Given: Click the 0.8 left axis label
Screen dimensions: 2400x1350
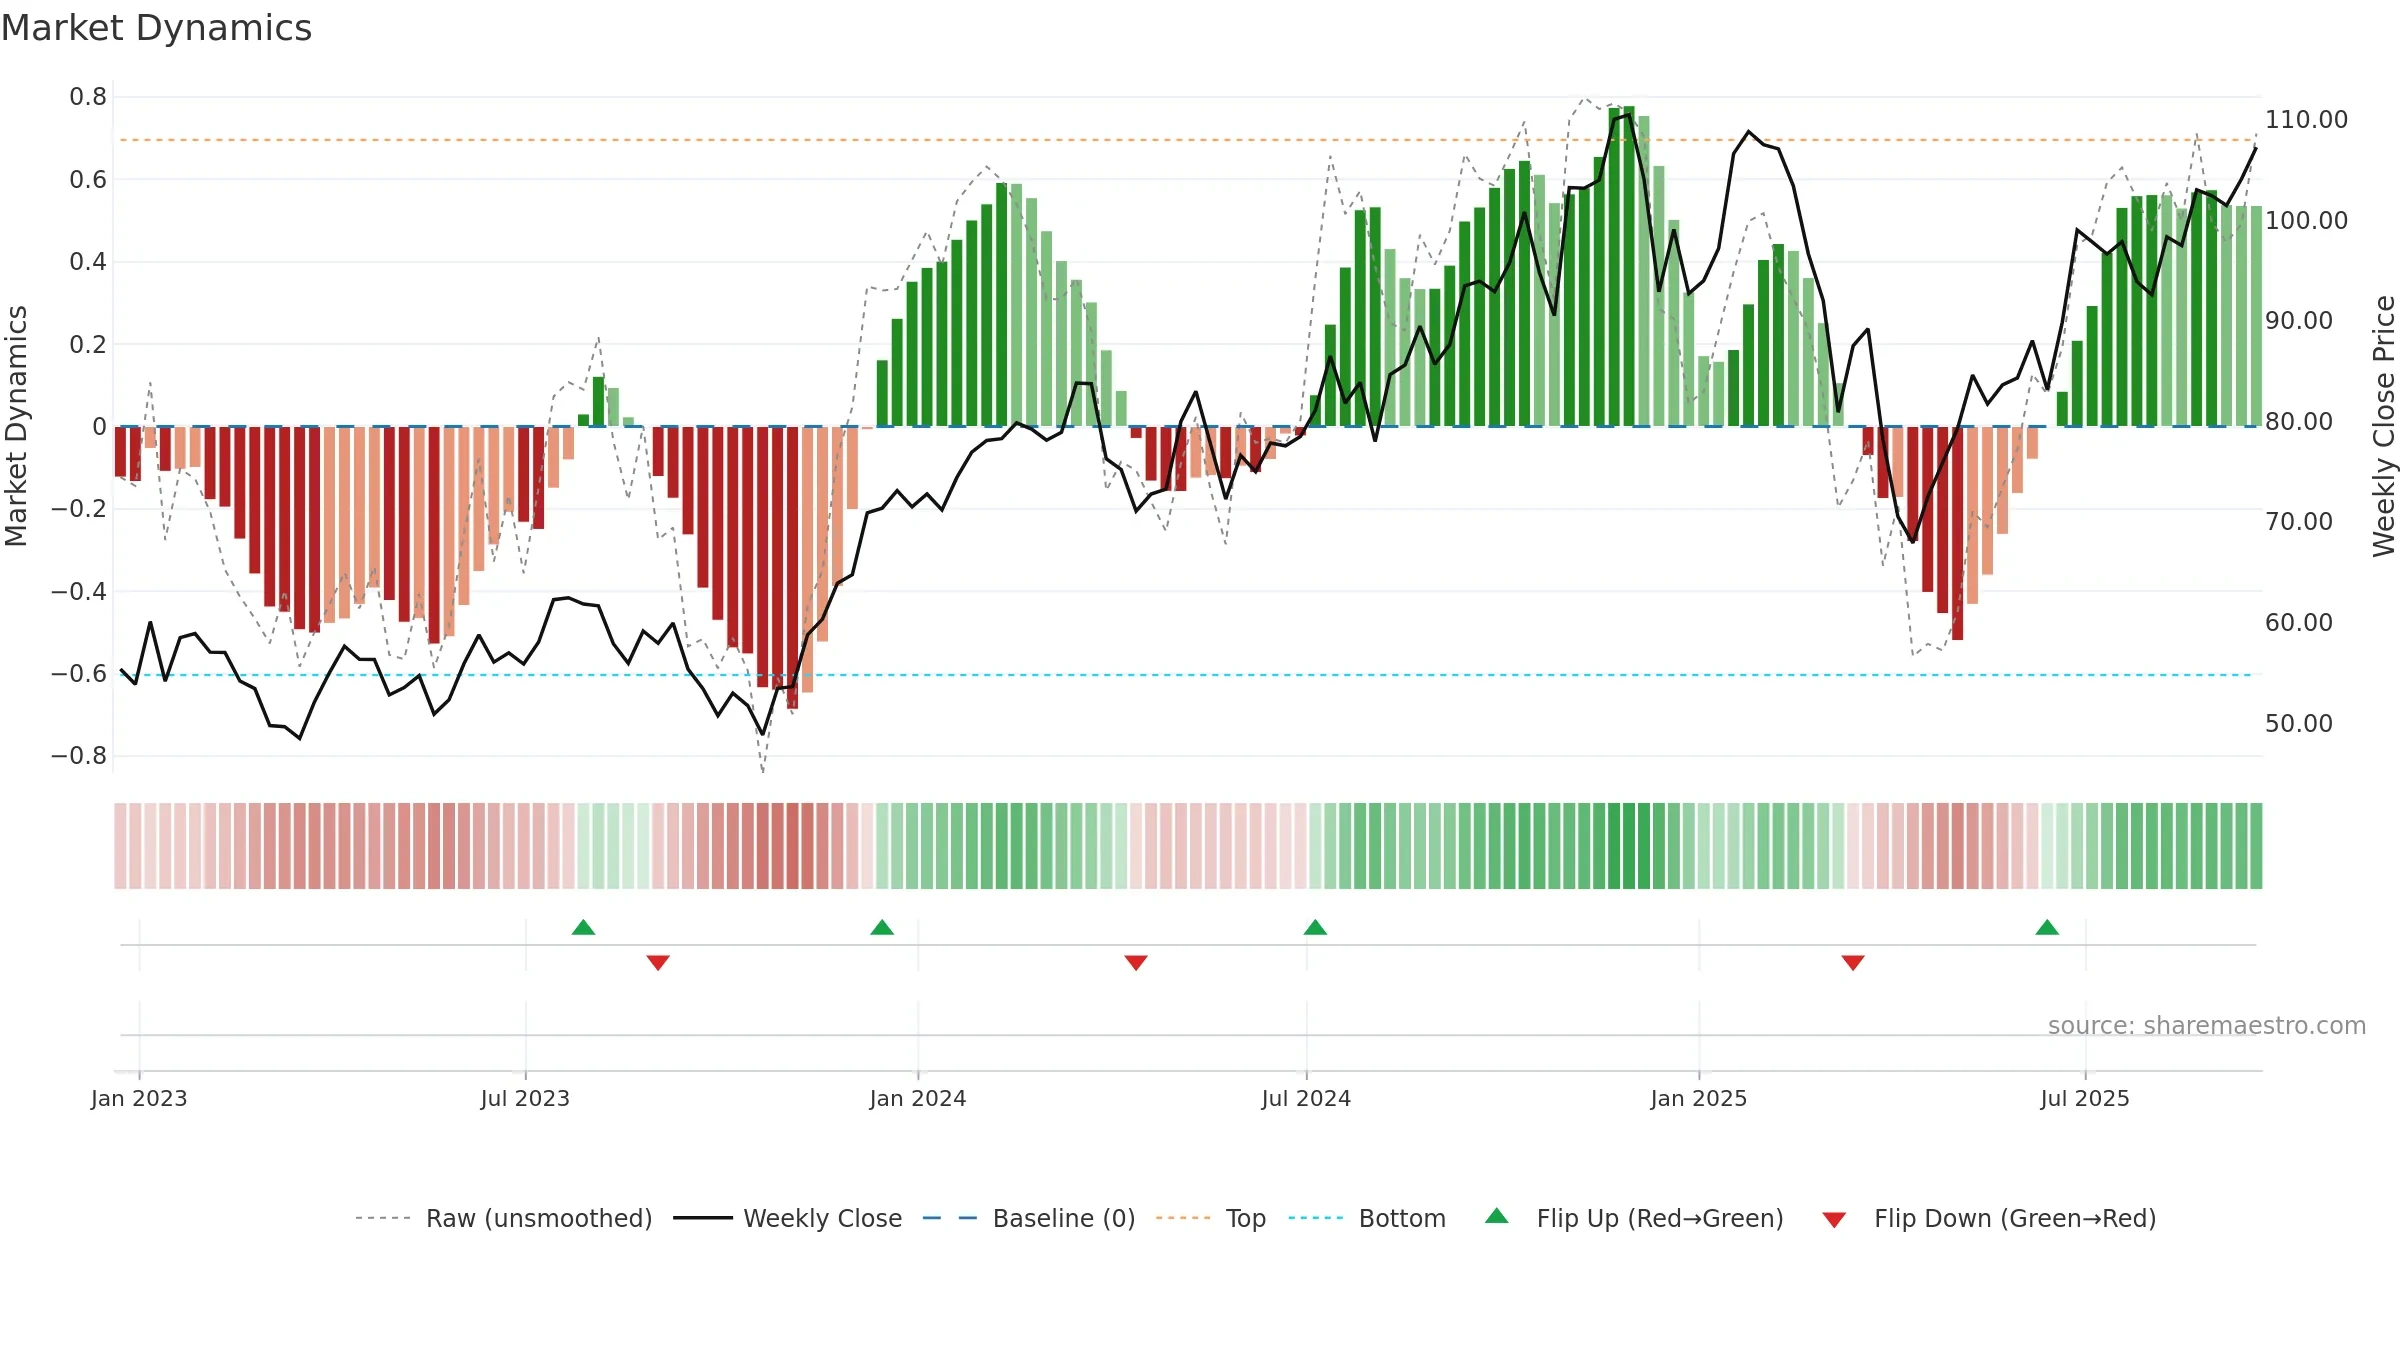Looking at the screenshot, I should click(x=88, y=97).
